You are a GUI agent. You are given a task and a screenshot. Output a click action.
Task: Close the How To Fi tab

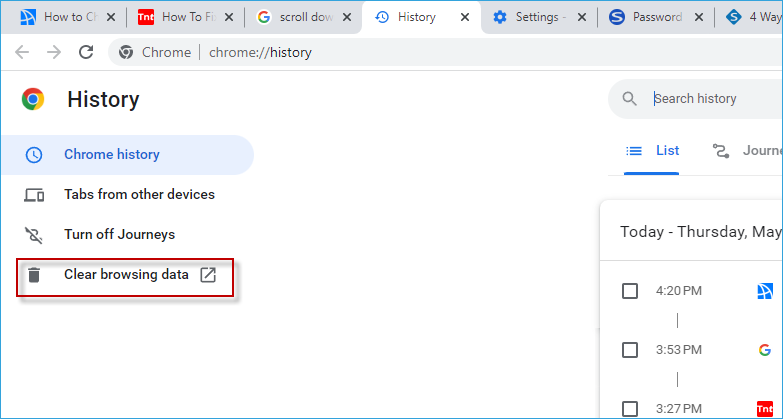pyautogui.click(x=229, y=17)
